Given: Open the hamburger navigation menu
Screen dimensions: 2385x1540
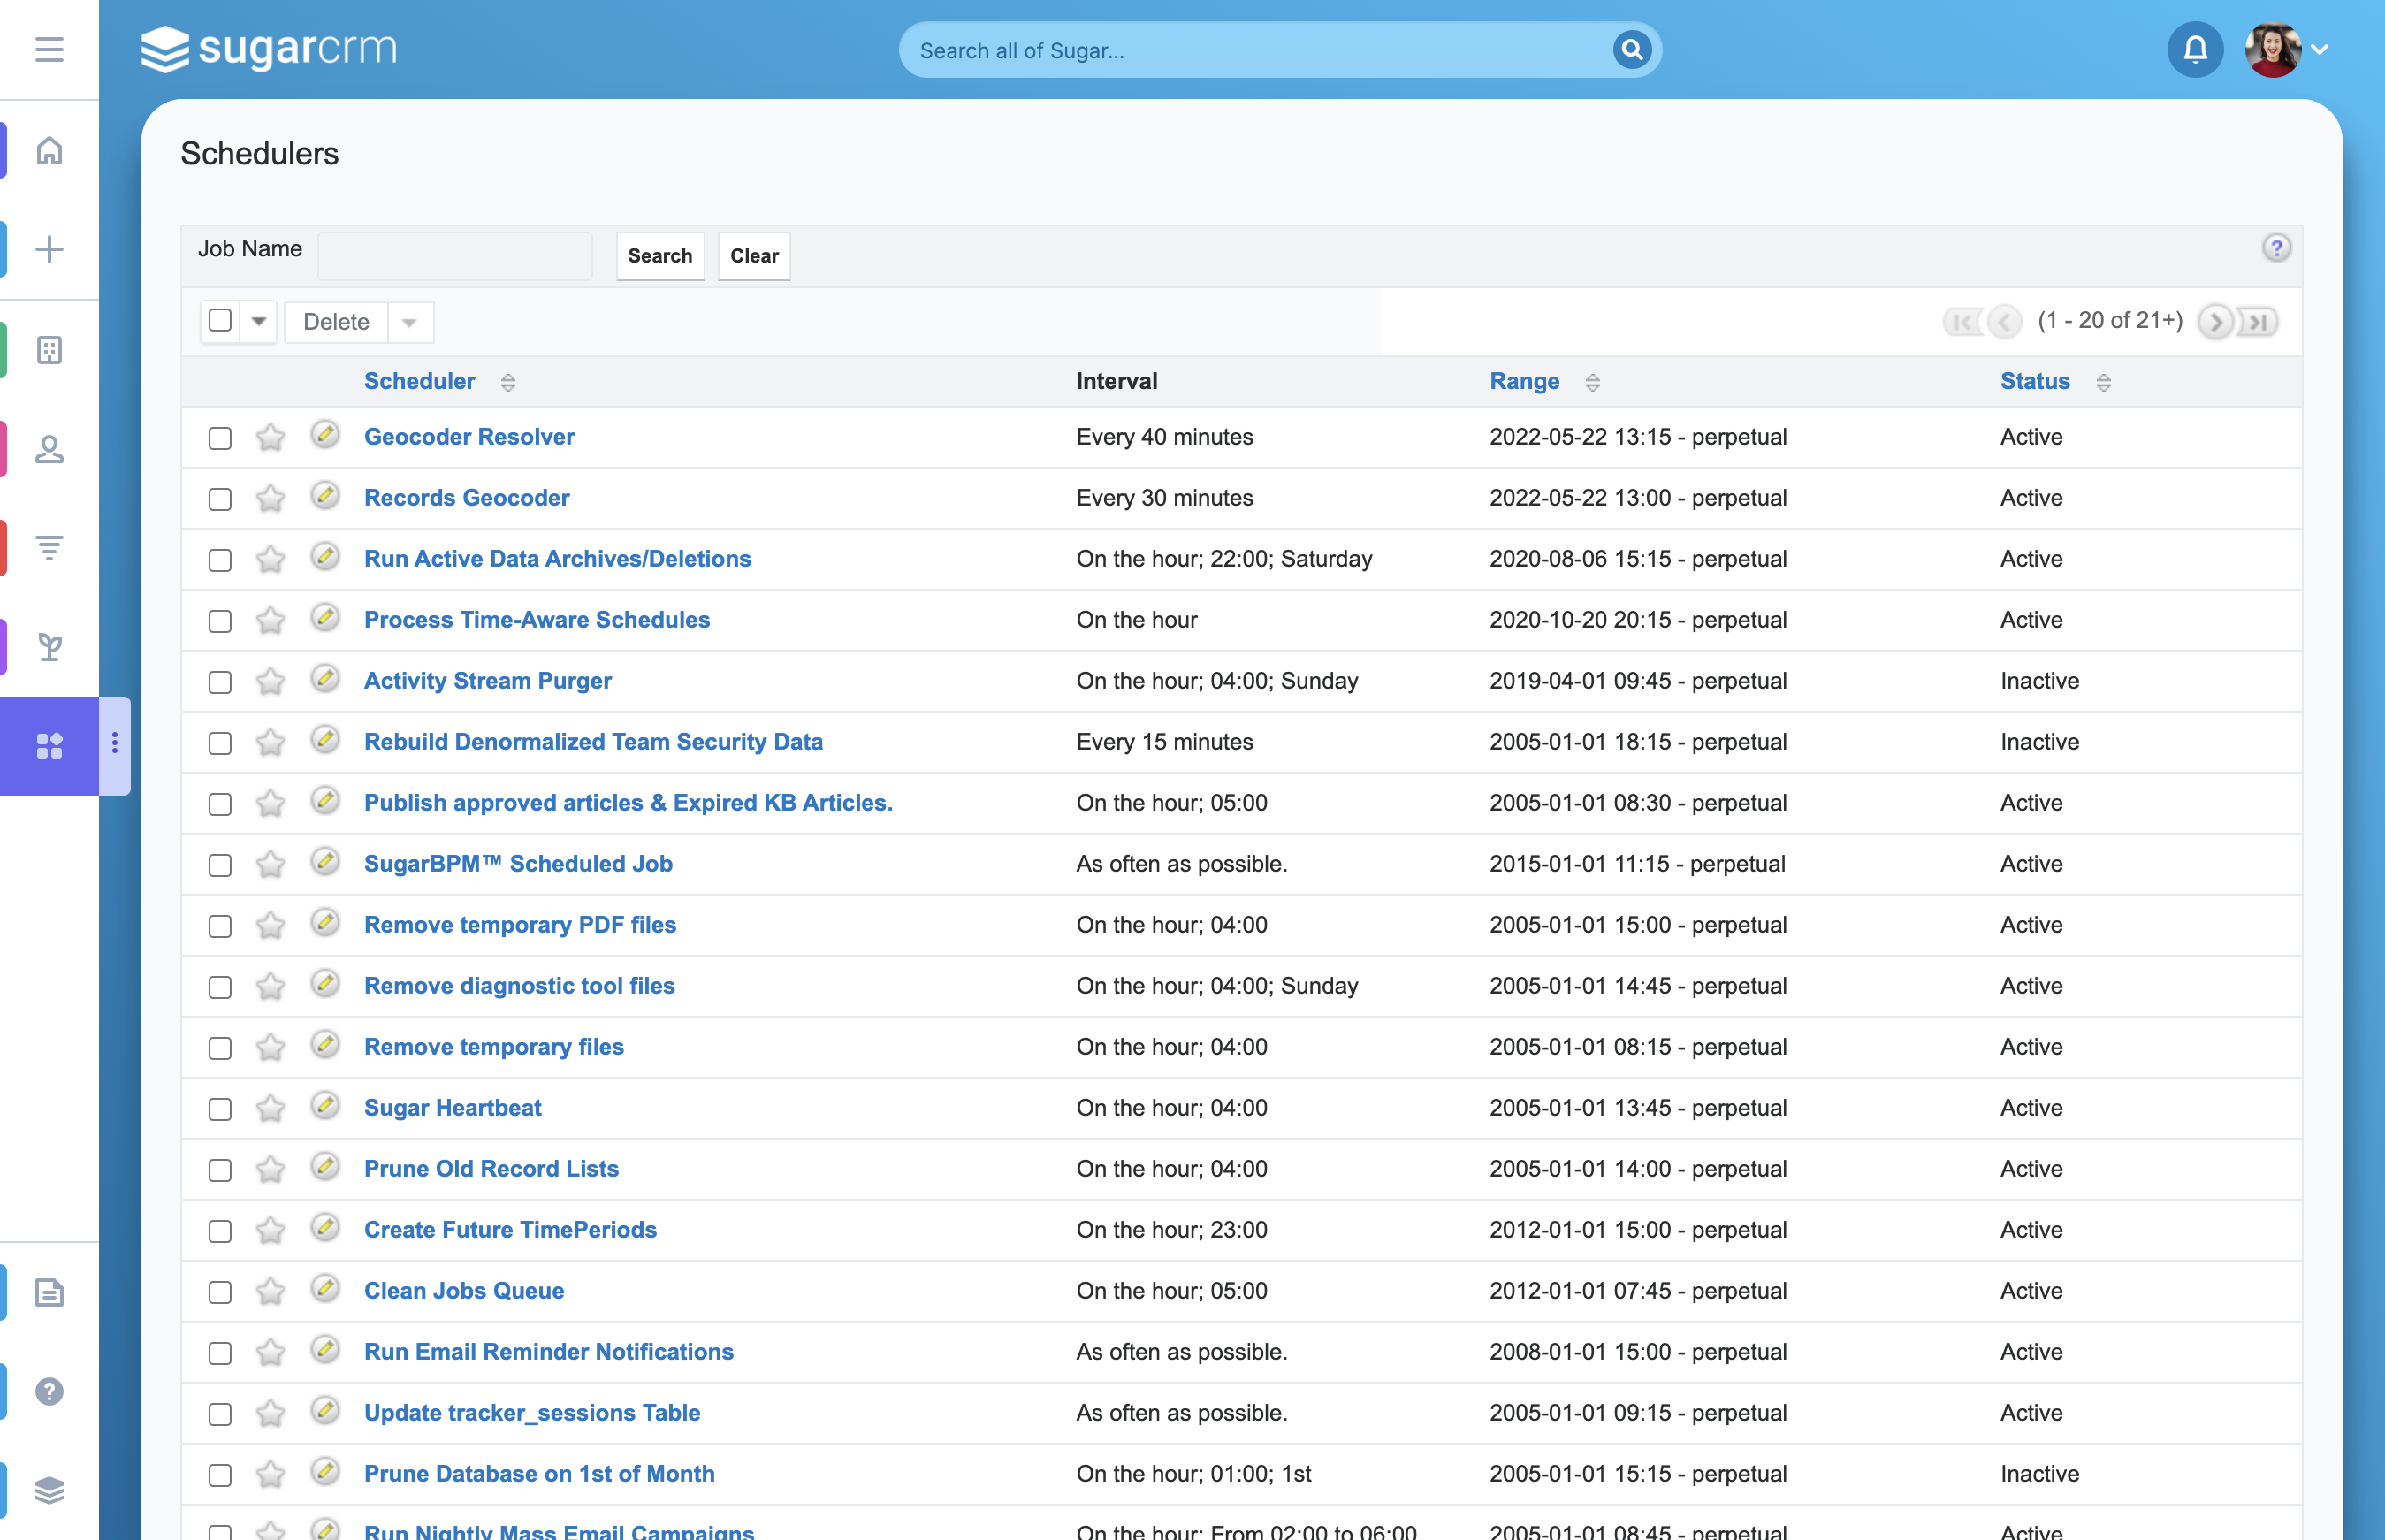Looking at the screenshot, I should (49, 49).
